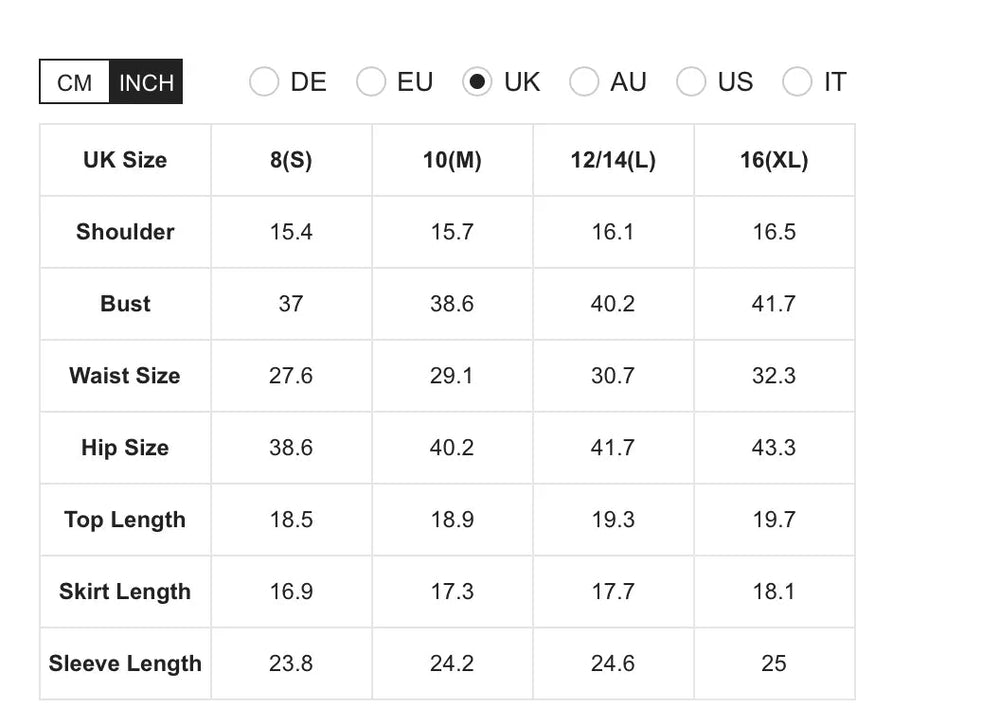Select the EU sizing radio button
1000x725 pixels.
coord(371,82)
